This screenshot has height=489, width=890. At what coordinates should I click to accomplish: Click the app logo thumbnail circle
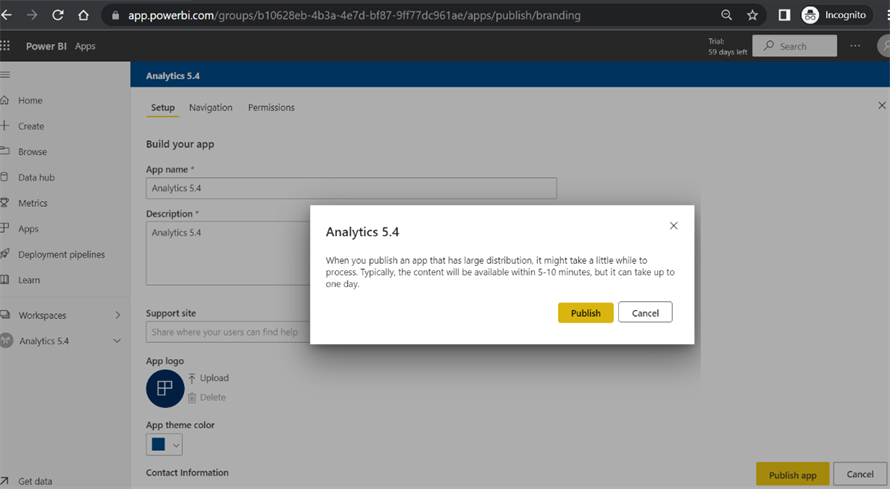(x=165, y=389)
